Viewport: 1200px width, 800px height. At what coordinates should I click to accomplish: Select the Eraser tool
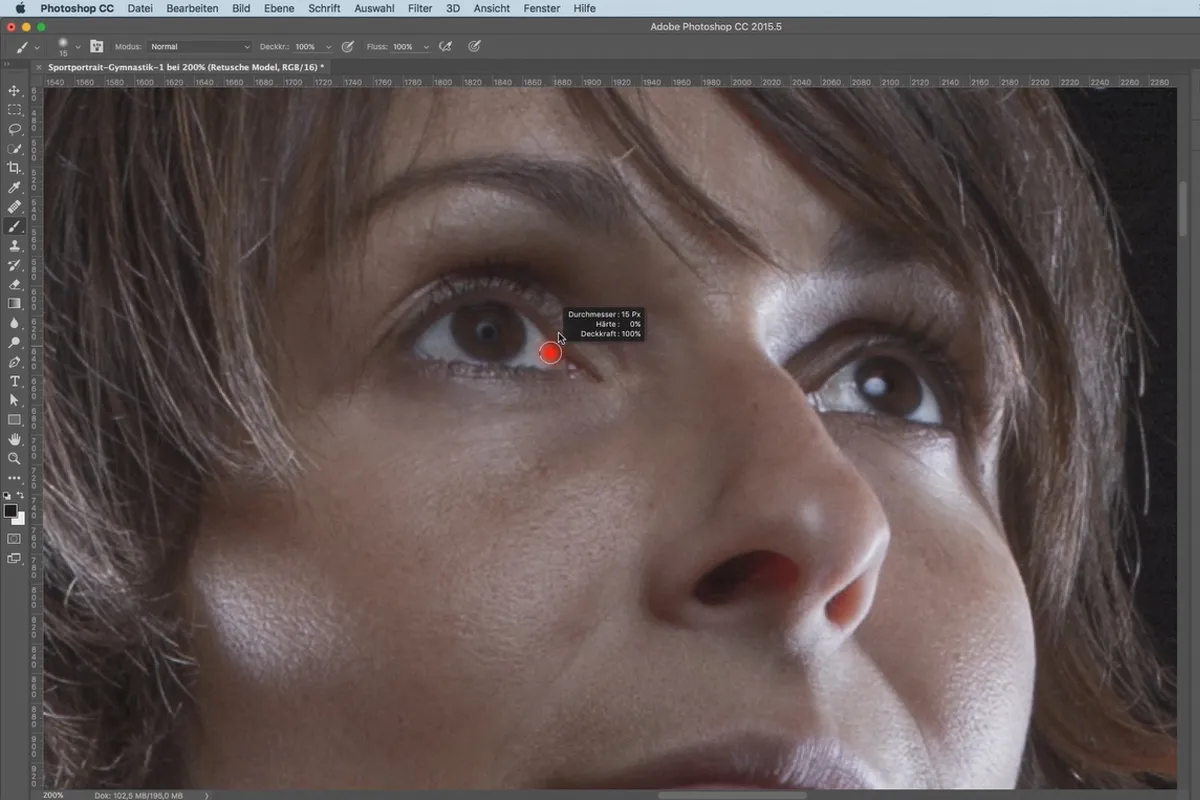pyautogui.click(x=15, y=284)
